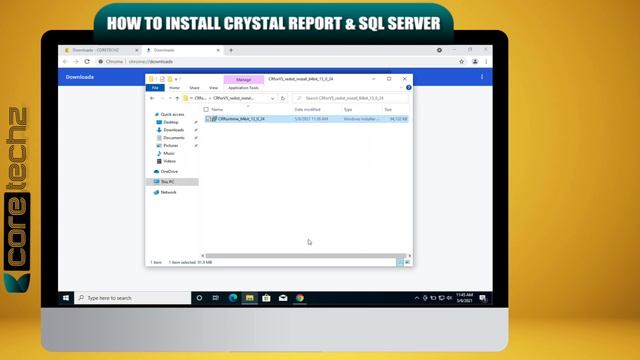Select the CRRuntime_64bit_13_0_24 installer file
The image size is (640, 360).
241,119
